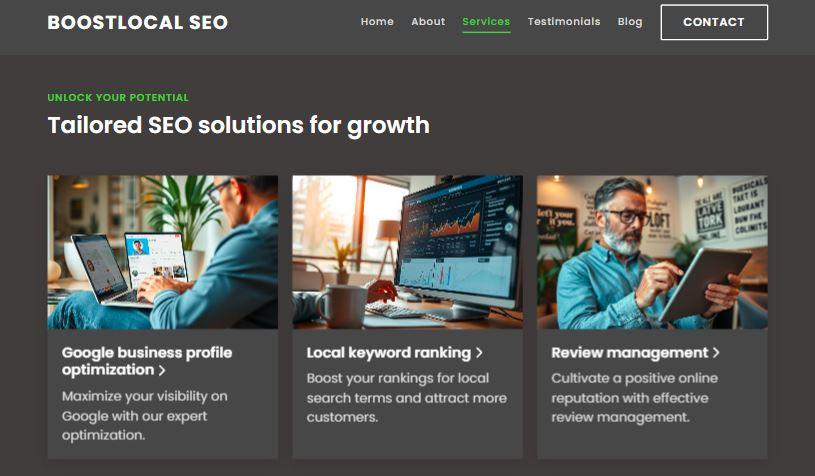815x476 pixels.
Task: Click the BOOSTLOCAL SEO logo
Action: coord(138,22)
